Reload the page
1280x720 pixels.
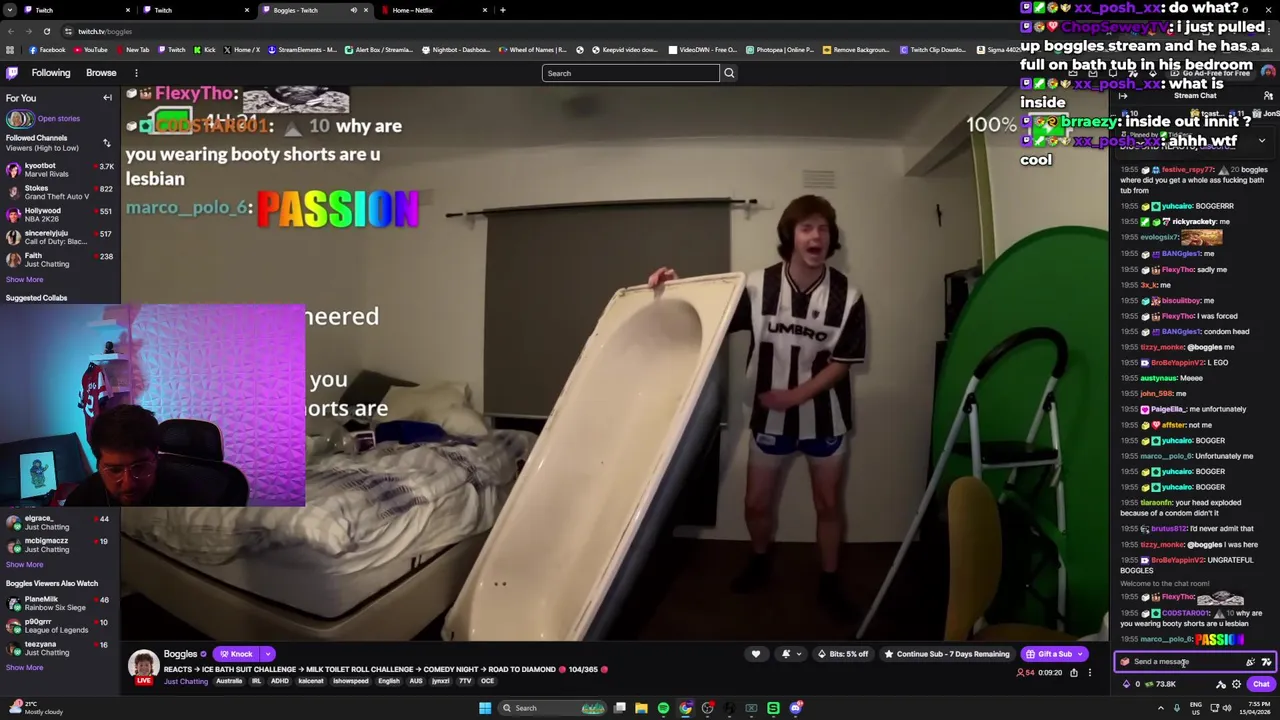[46, 31]
